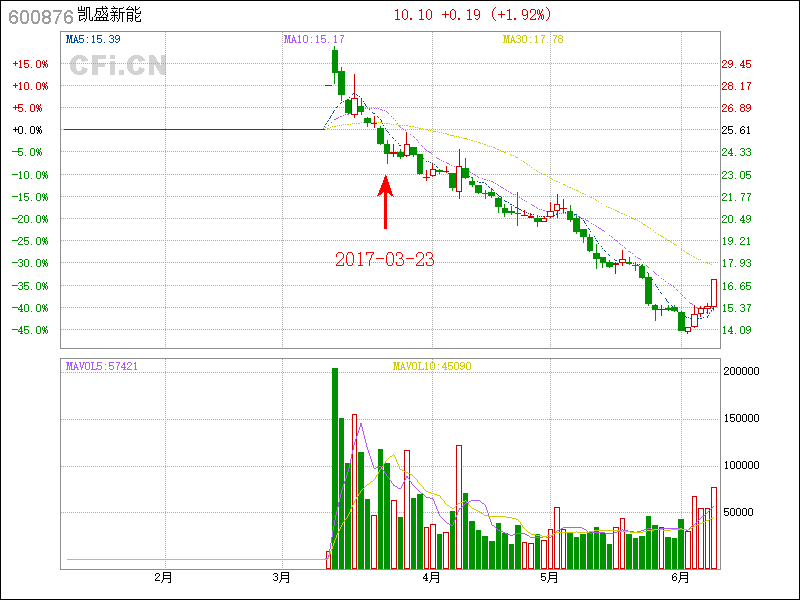Screen dimensions: 800x600
Task: Click the 29.45 price axis label
Action: [x=736, y=64]
